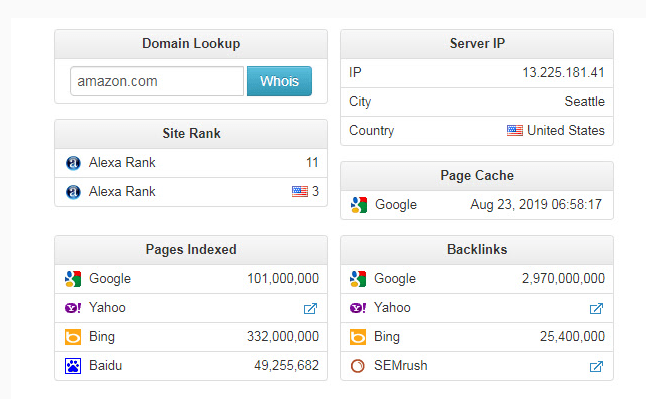This screenshot has height=399, width=646.
Task: Open SEMrush backlinks external link
Action: pos(596,366)
